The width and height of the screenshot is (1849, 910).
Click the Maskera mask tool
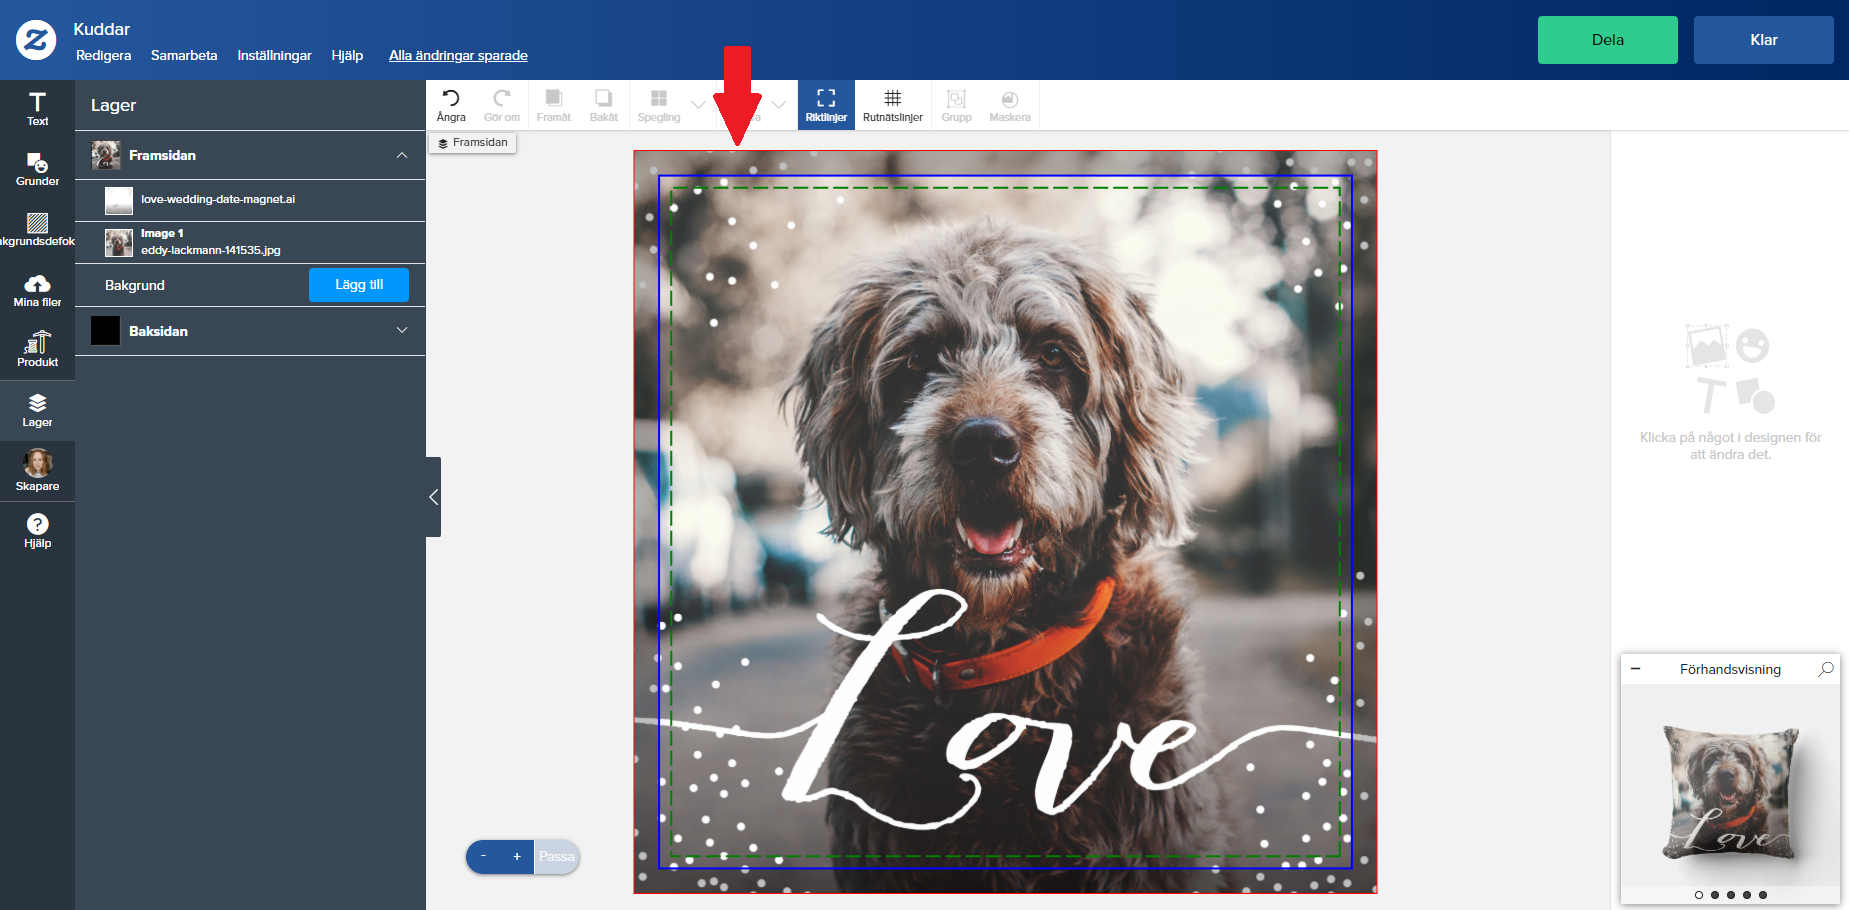pyautogui.click(x=1010, y=105)
